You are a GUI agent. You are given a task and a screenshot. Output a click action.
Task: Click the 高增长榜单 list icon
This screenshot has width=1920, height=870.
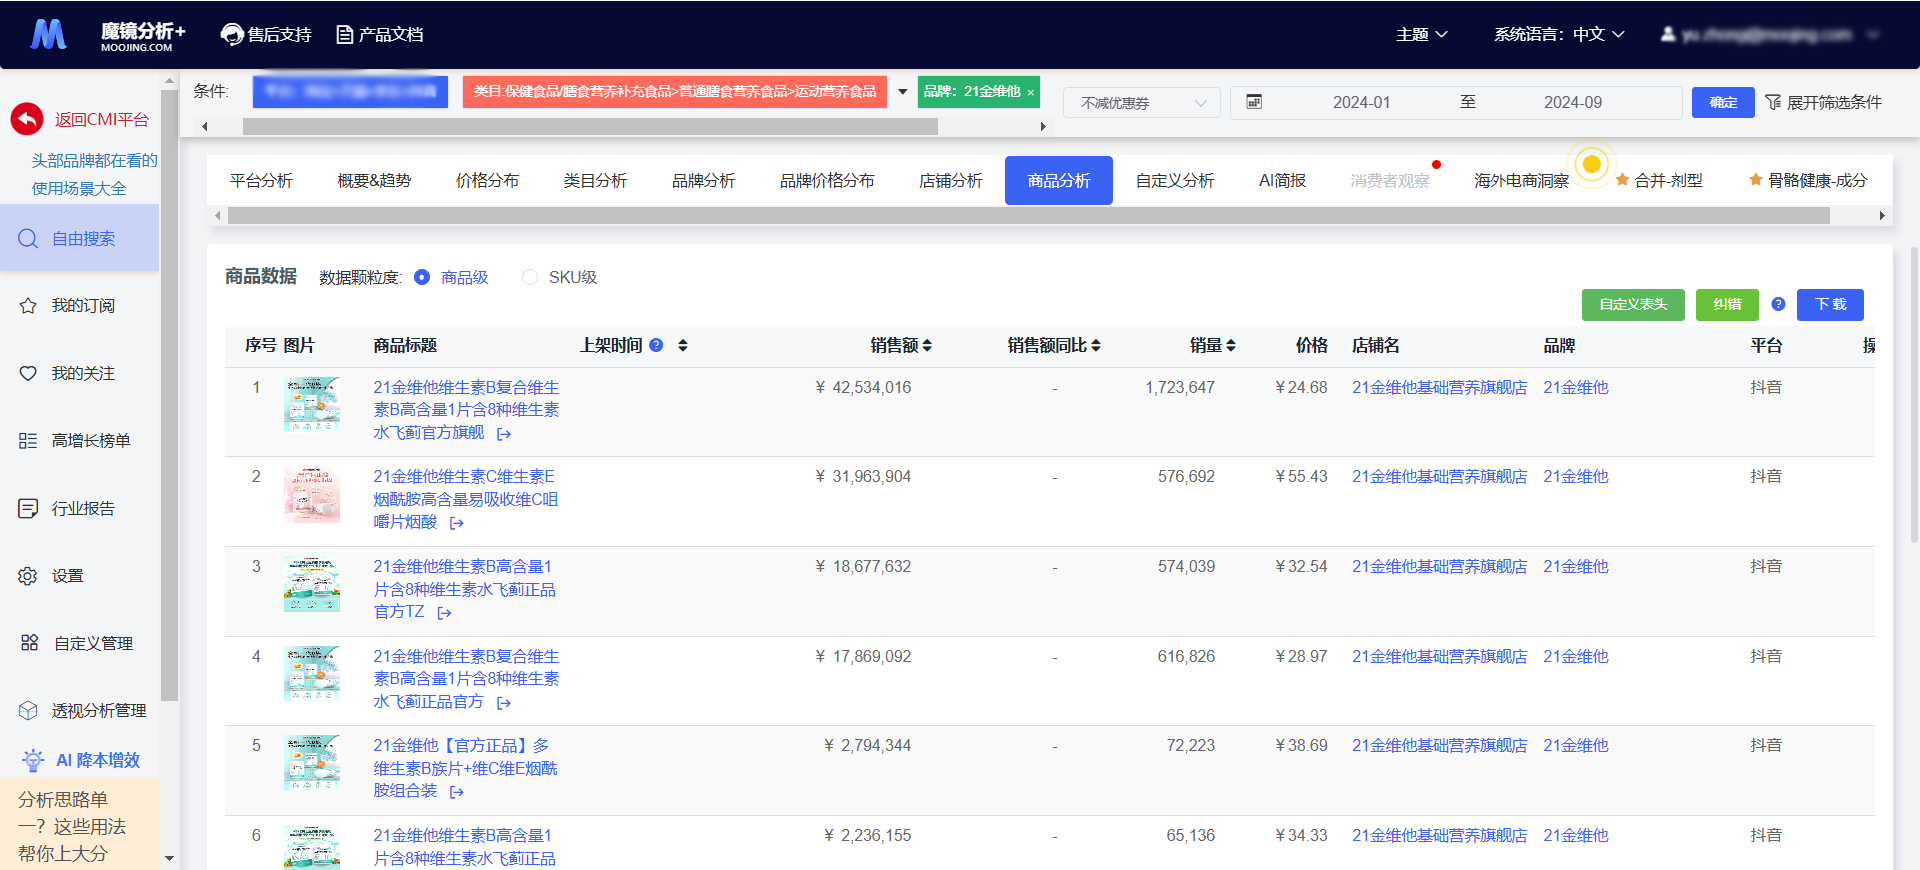28,441
